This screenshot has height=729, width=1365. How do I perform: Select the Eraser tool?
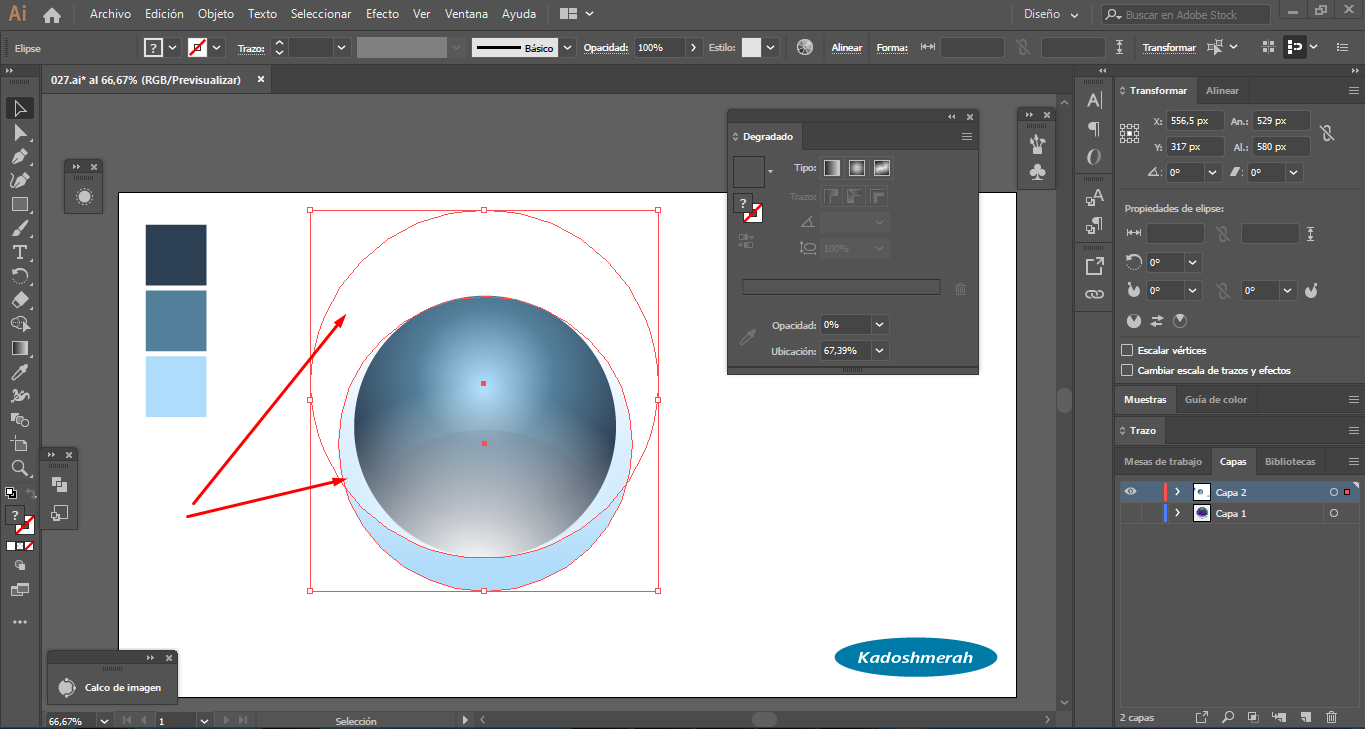tap(19, 300)
